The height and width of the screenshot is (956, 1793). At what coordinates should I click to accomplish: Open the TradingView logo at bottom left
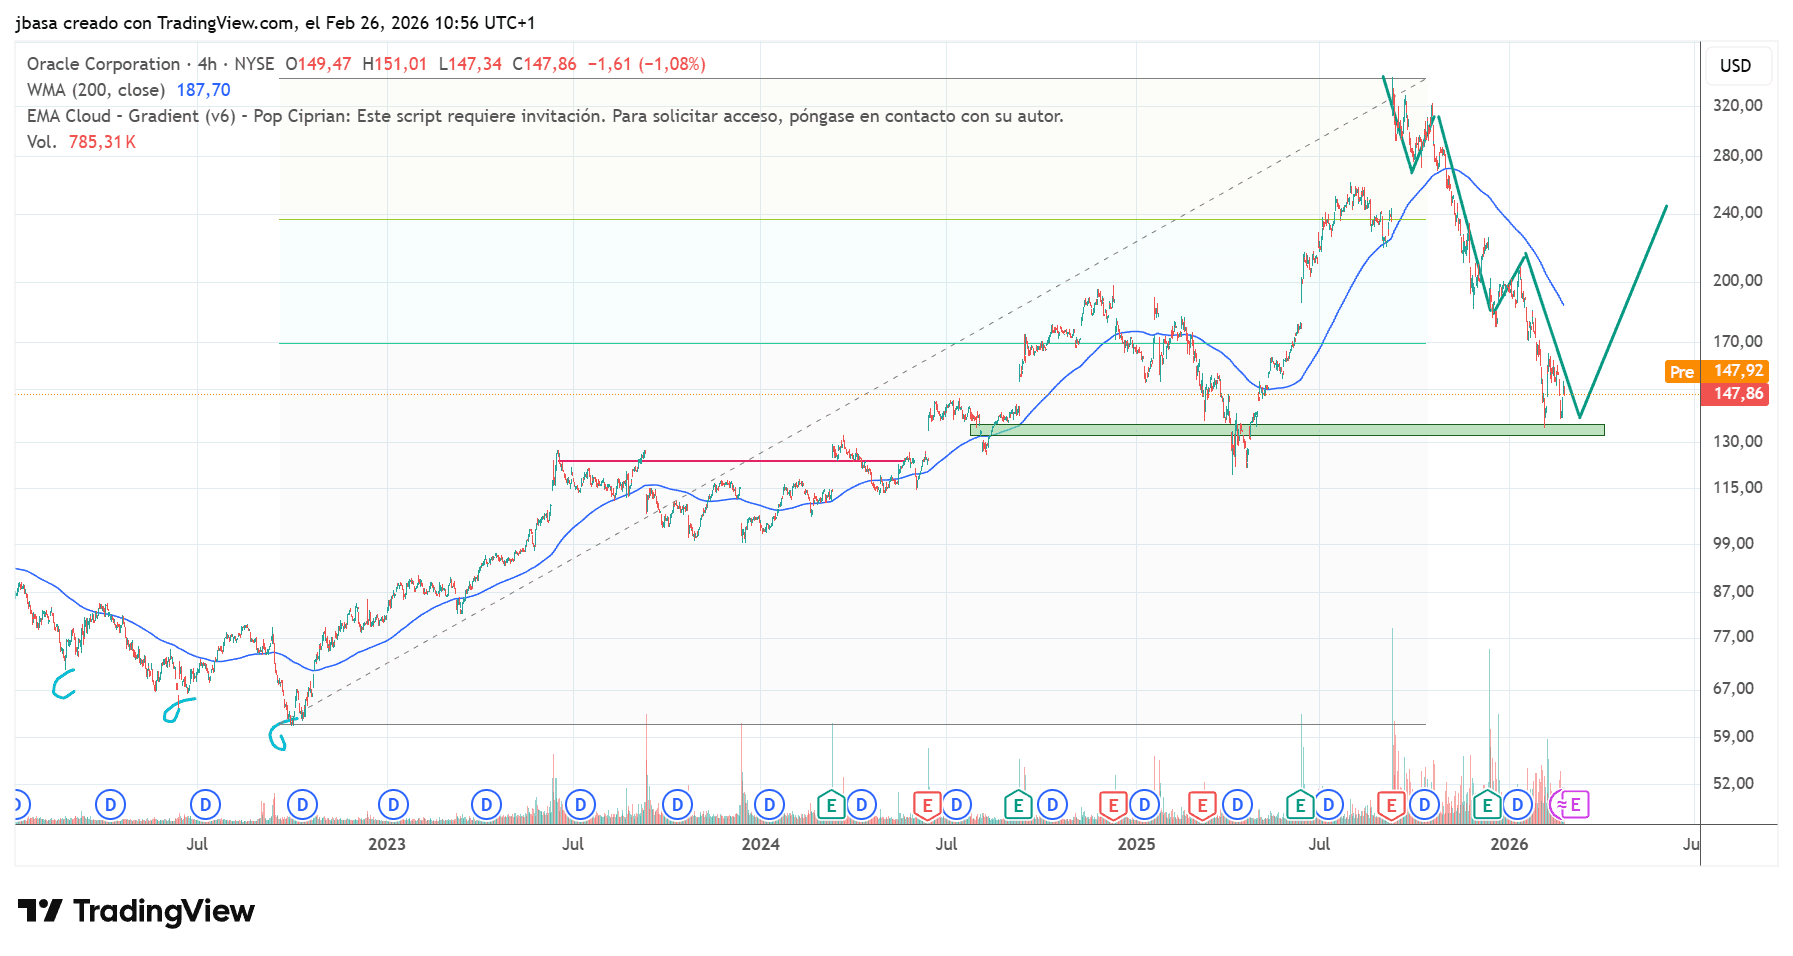(136, 911)
